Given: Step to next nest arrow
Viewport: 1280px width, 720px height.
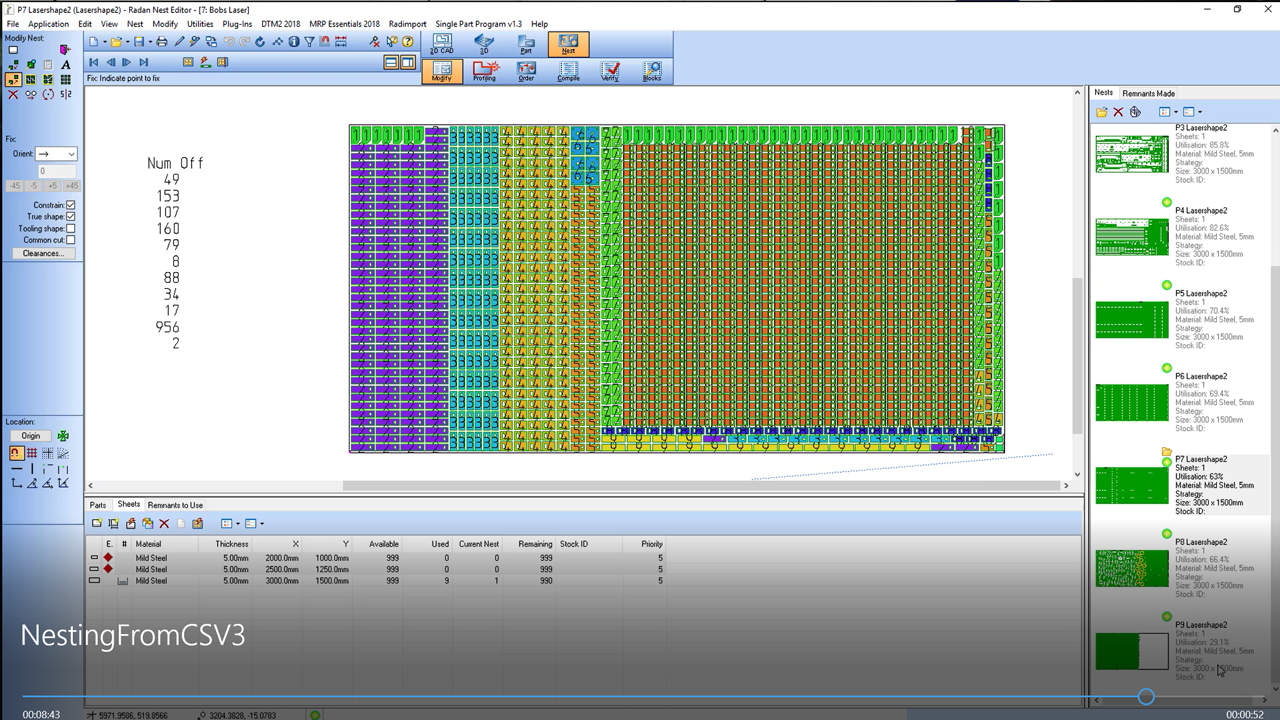Looking at the screenshot, I should pos(126,62).
